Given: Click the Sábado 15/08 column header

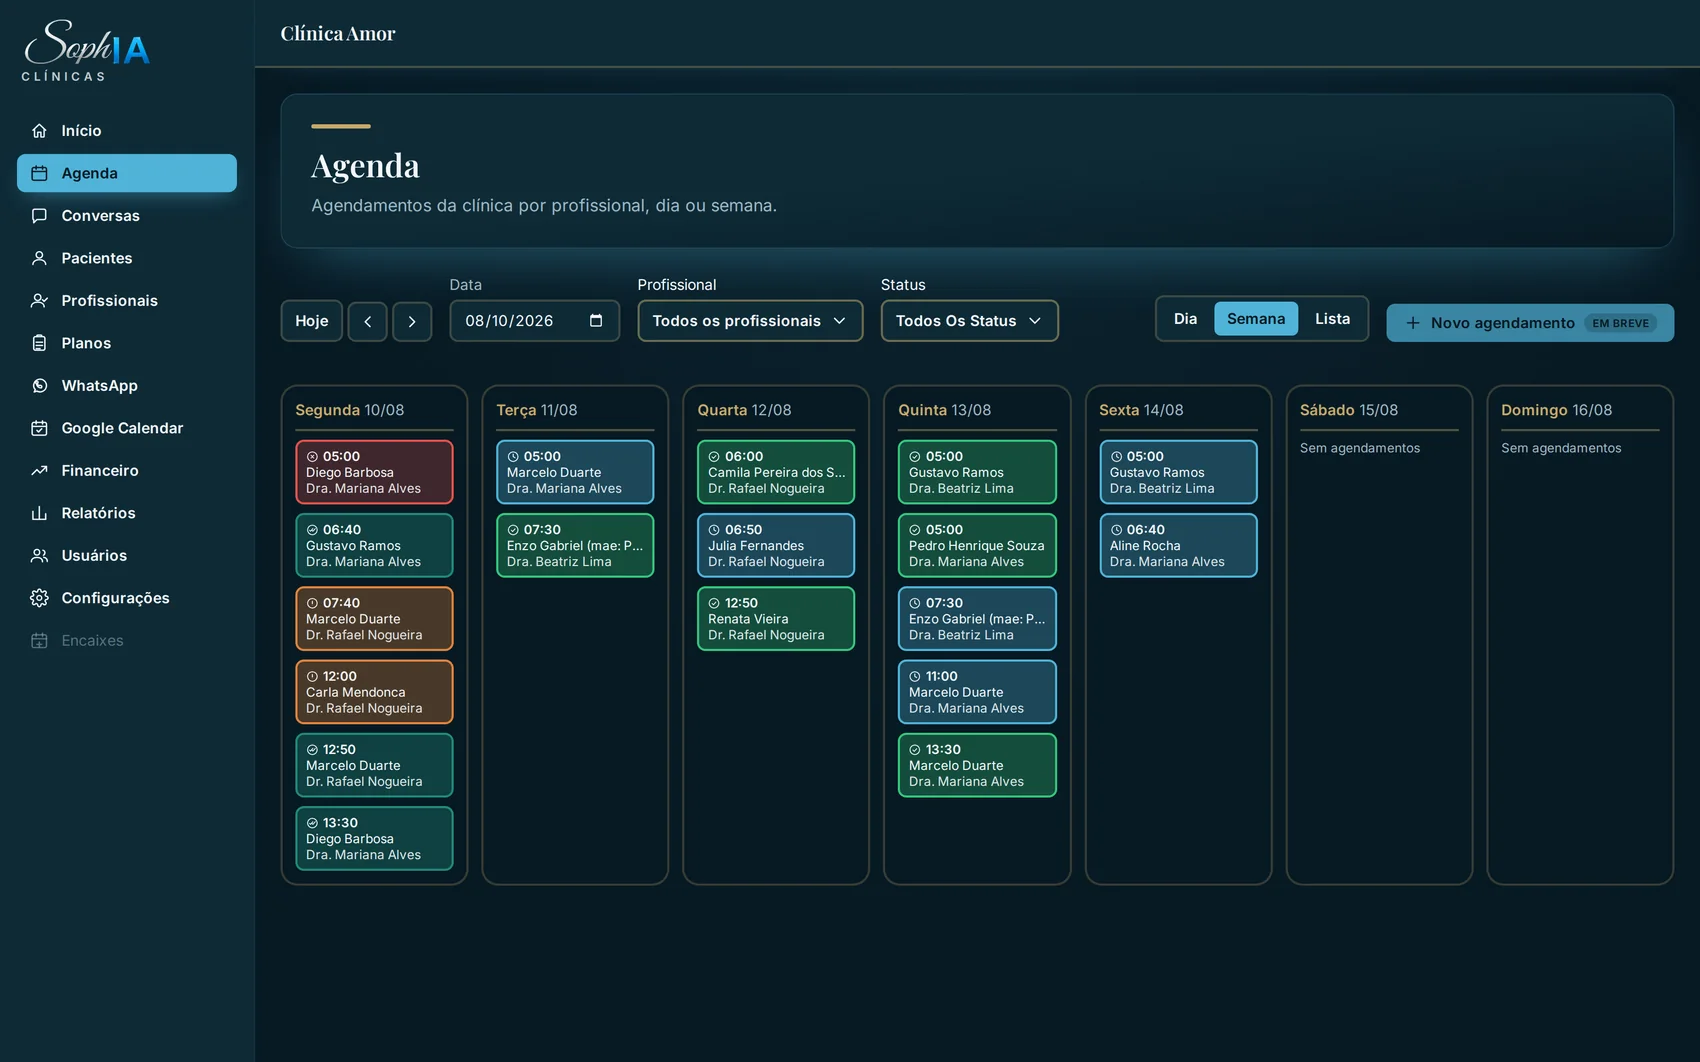Looking at the screenshot, I should point(1349,410).
